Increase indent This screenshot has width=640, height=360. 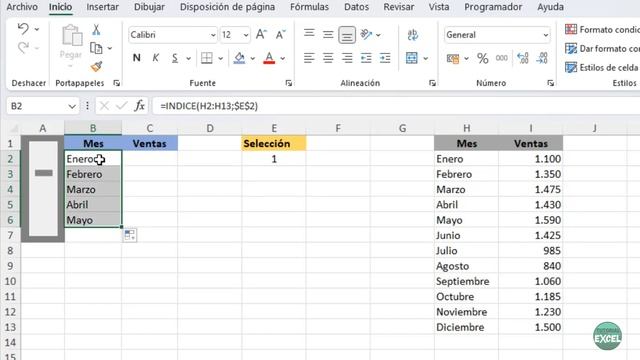click(385, 58)
